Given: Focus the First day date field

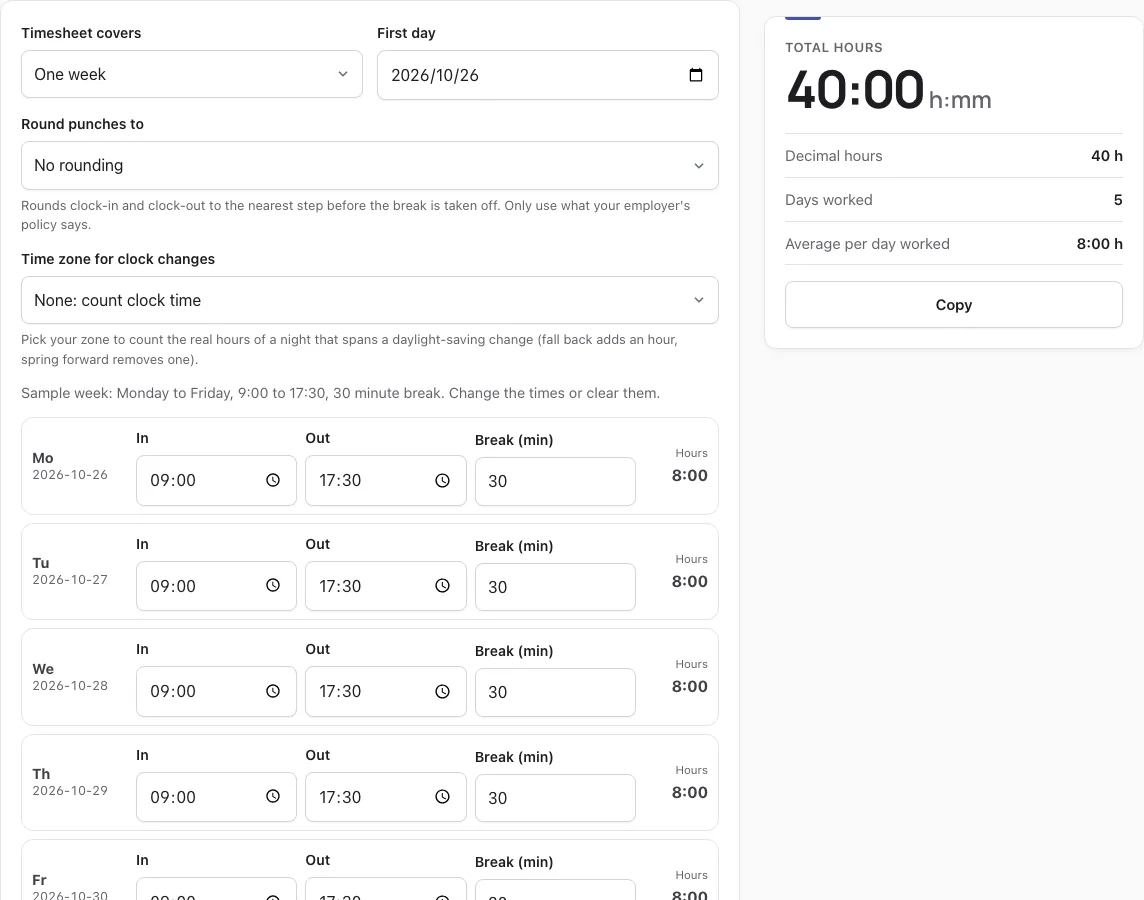Looking at the screenshot, I should (x=548, y=75).
